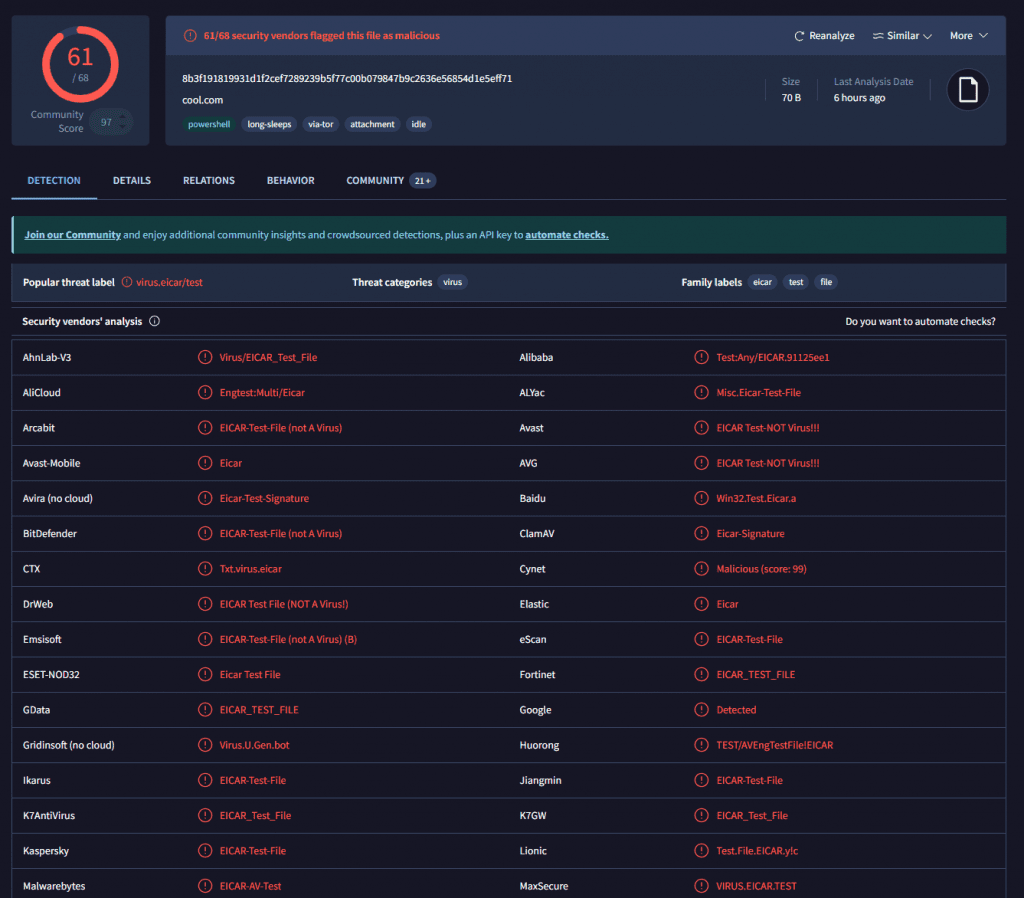Click the via-tor tag
The width and height of the screenshot is (1024, 898).
321,124
